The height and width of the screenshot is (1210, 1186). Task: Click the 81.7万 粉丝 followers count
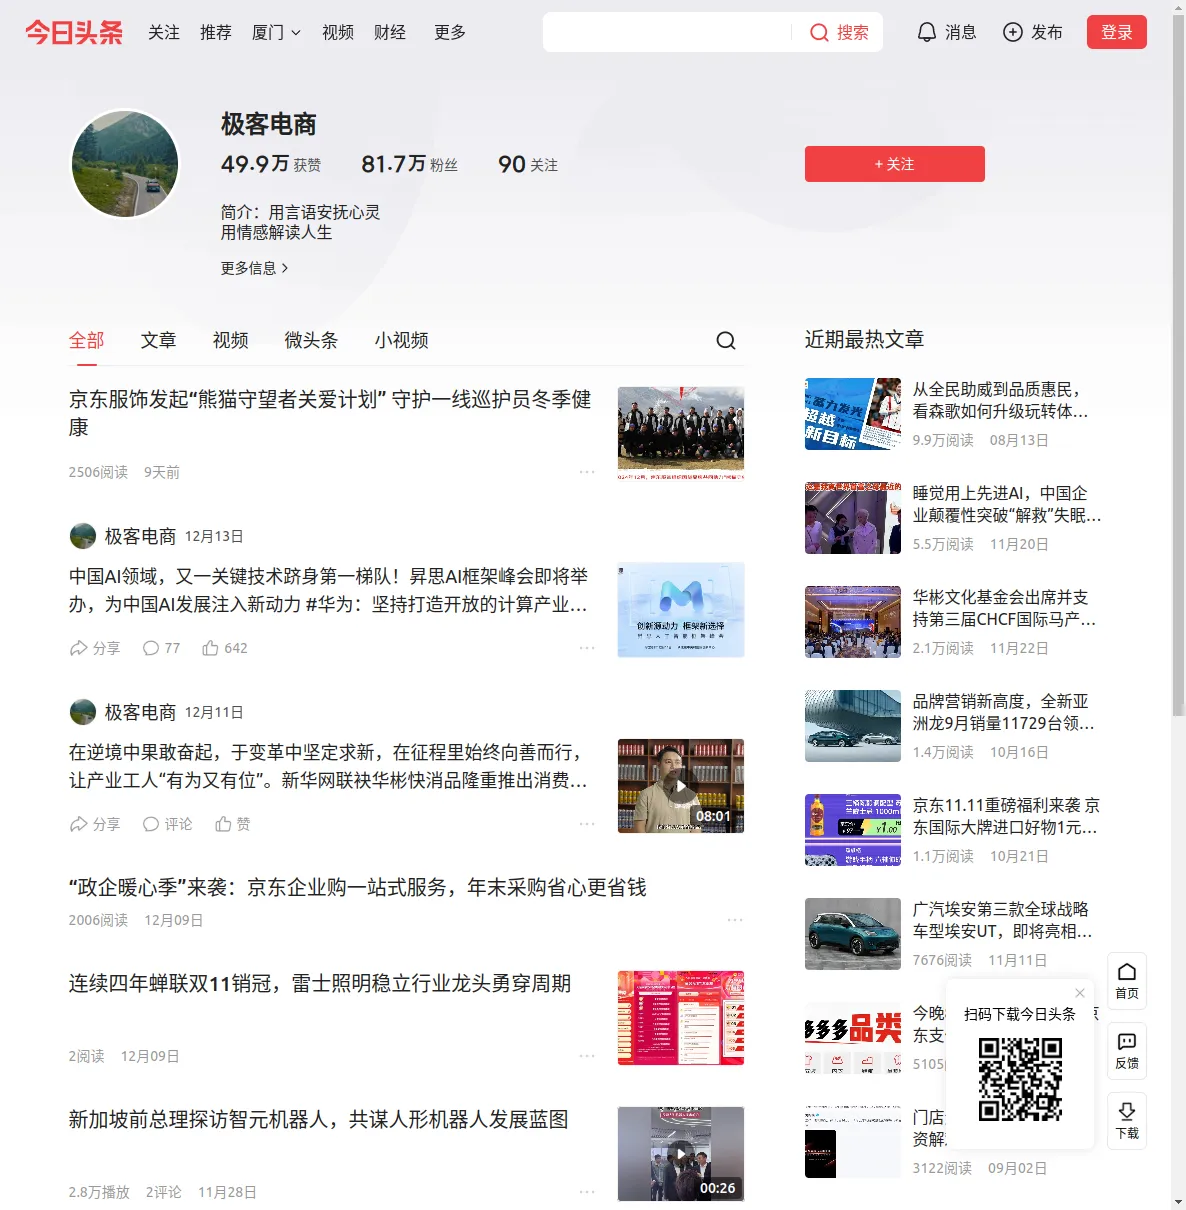(409, 164)
